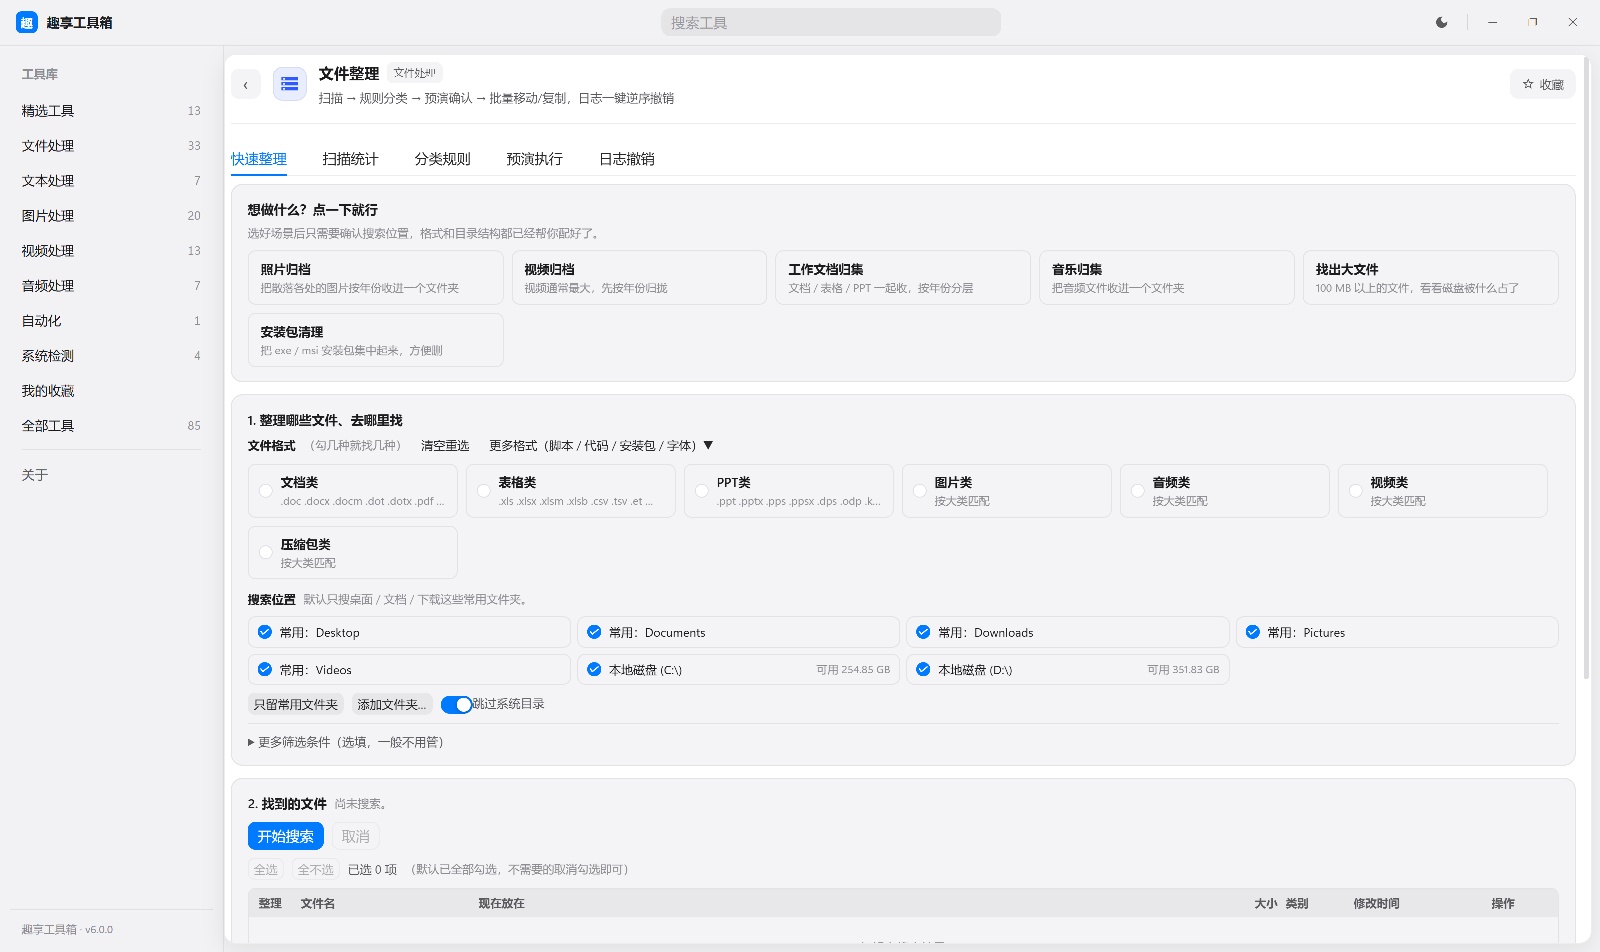Click the 只留常用文件夹 button
1600x952 pixels.
tap(296, 704)
